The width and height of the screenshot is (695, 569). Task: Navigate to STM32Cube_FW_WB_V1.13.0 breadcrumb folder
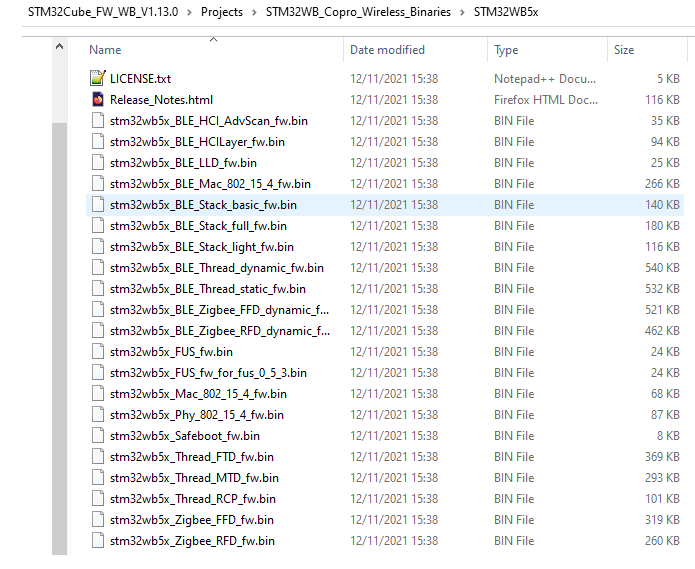103,12
